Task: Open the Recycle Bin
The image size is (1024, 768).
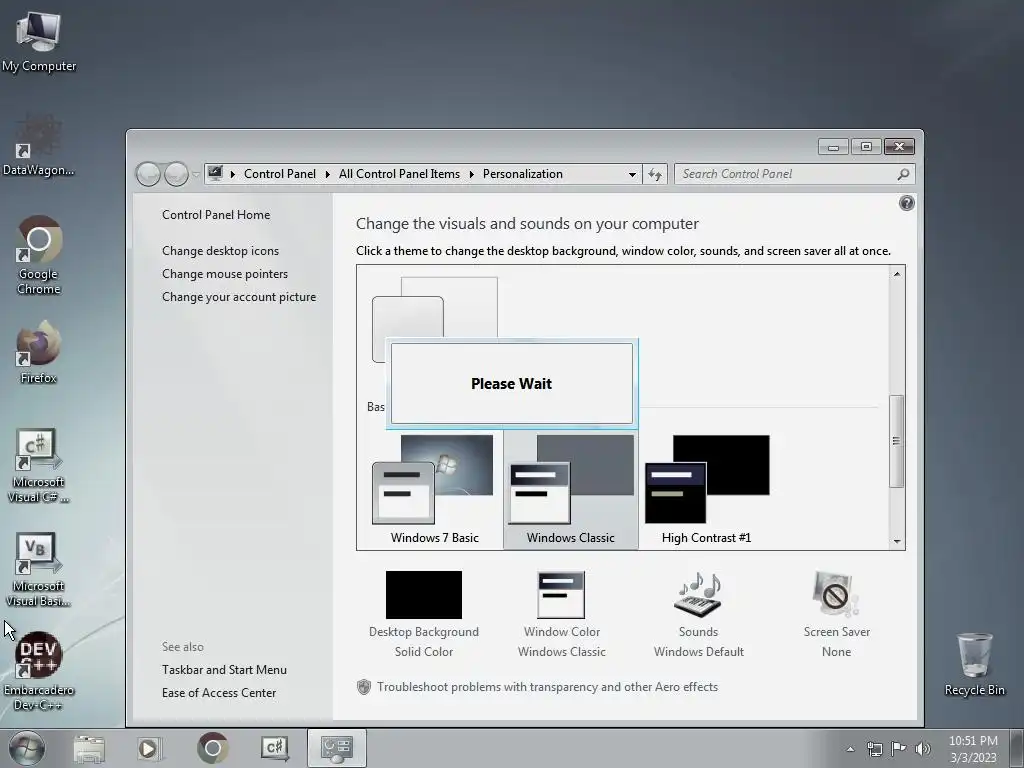Action: 974,664
